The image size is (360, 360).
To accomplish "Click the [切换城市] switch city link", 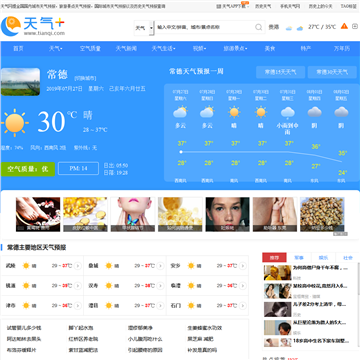I will (85, 78).
